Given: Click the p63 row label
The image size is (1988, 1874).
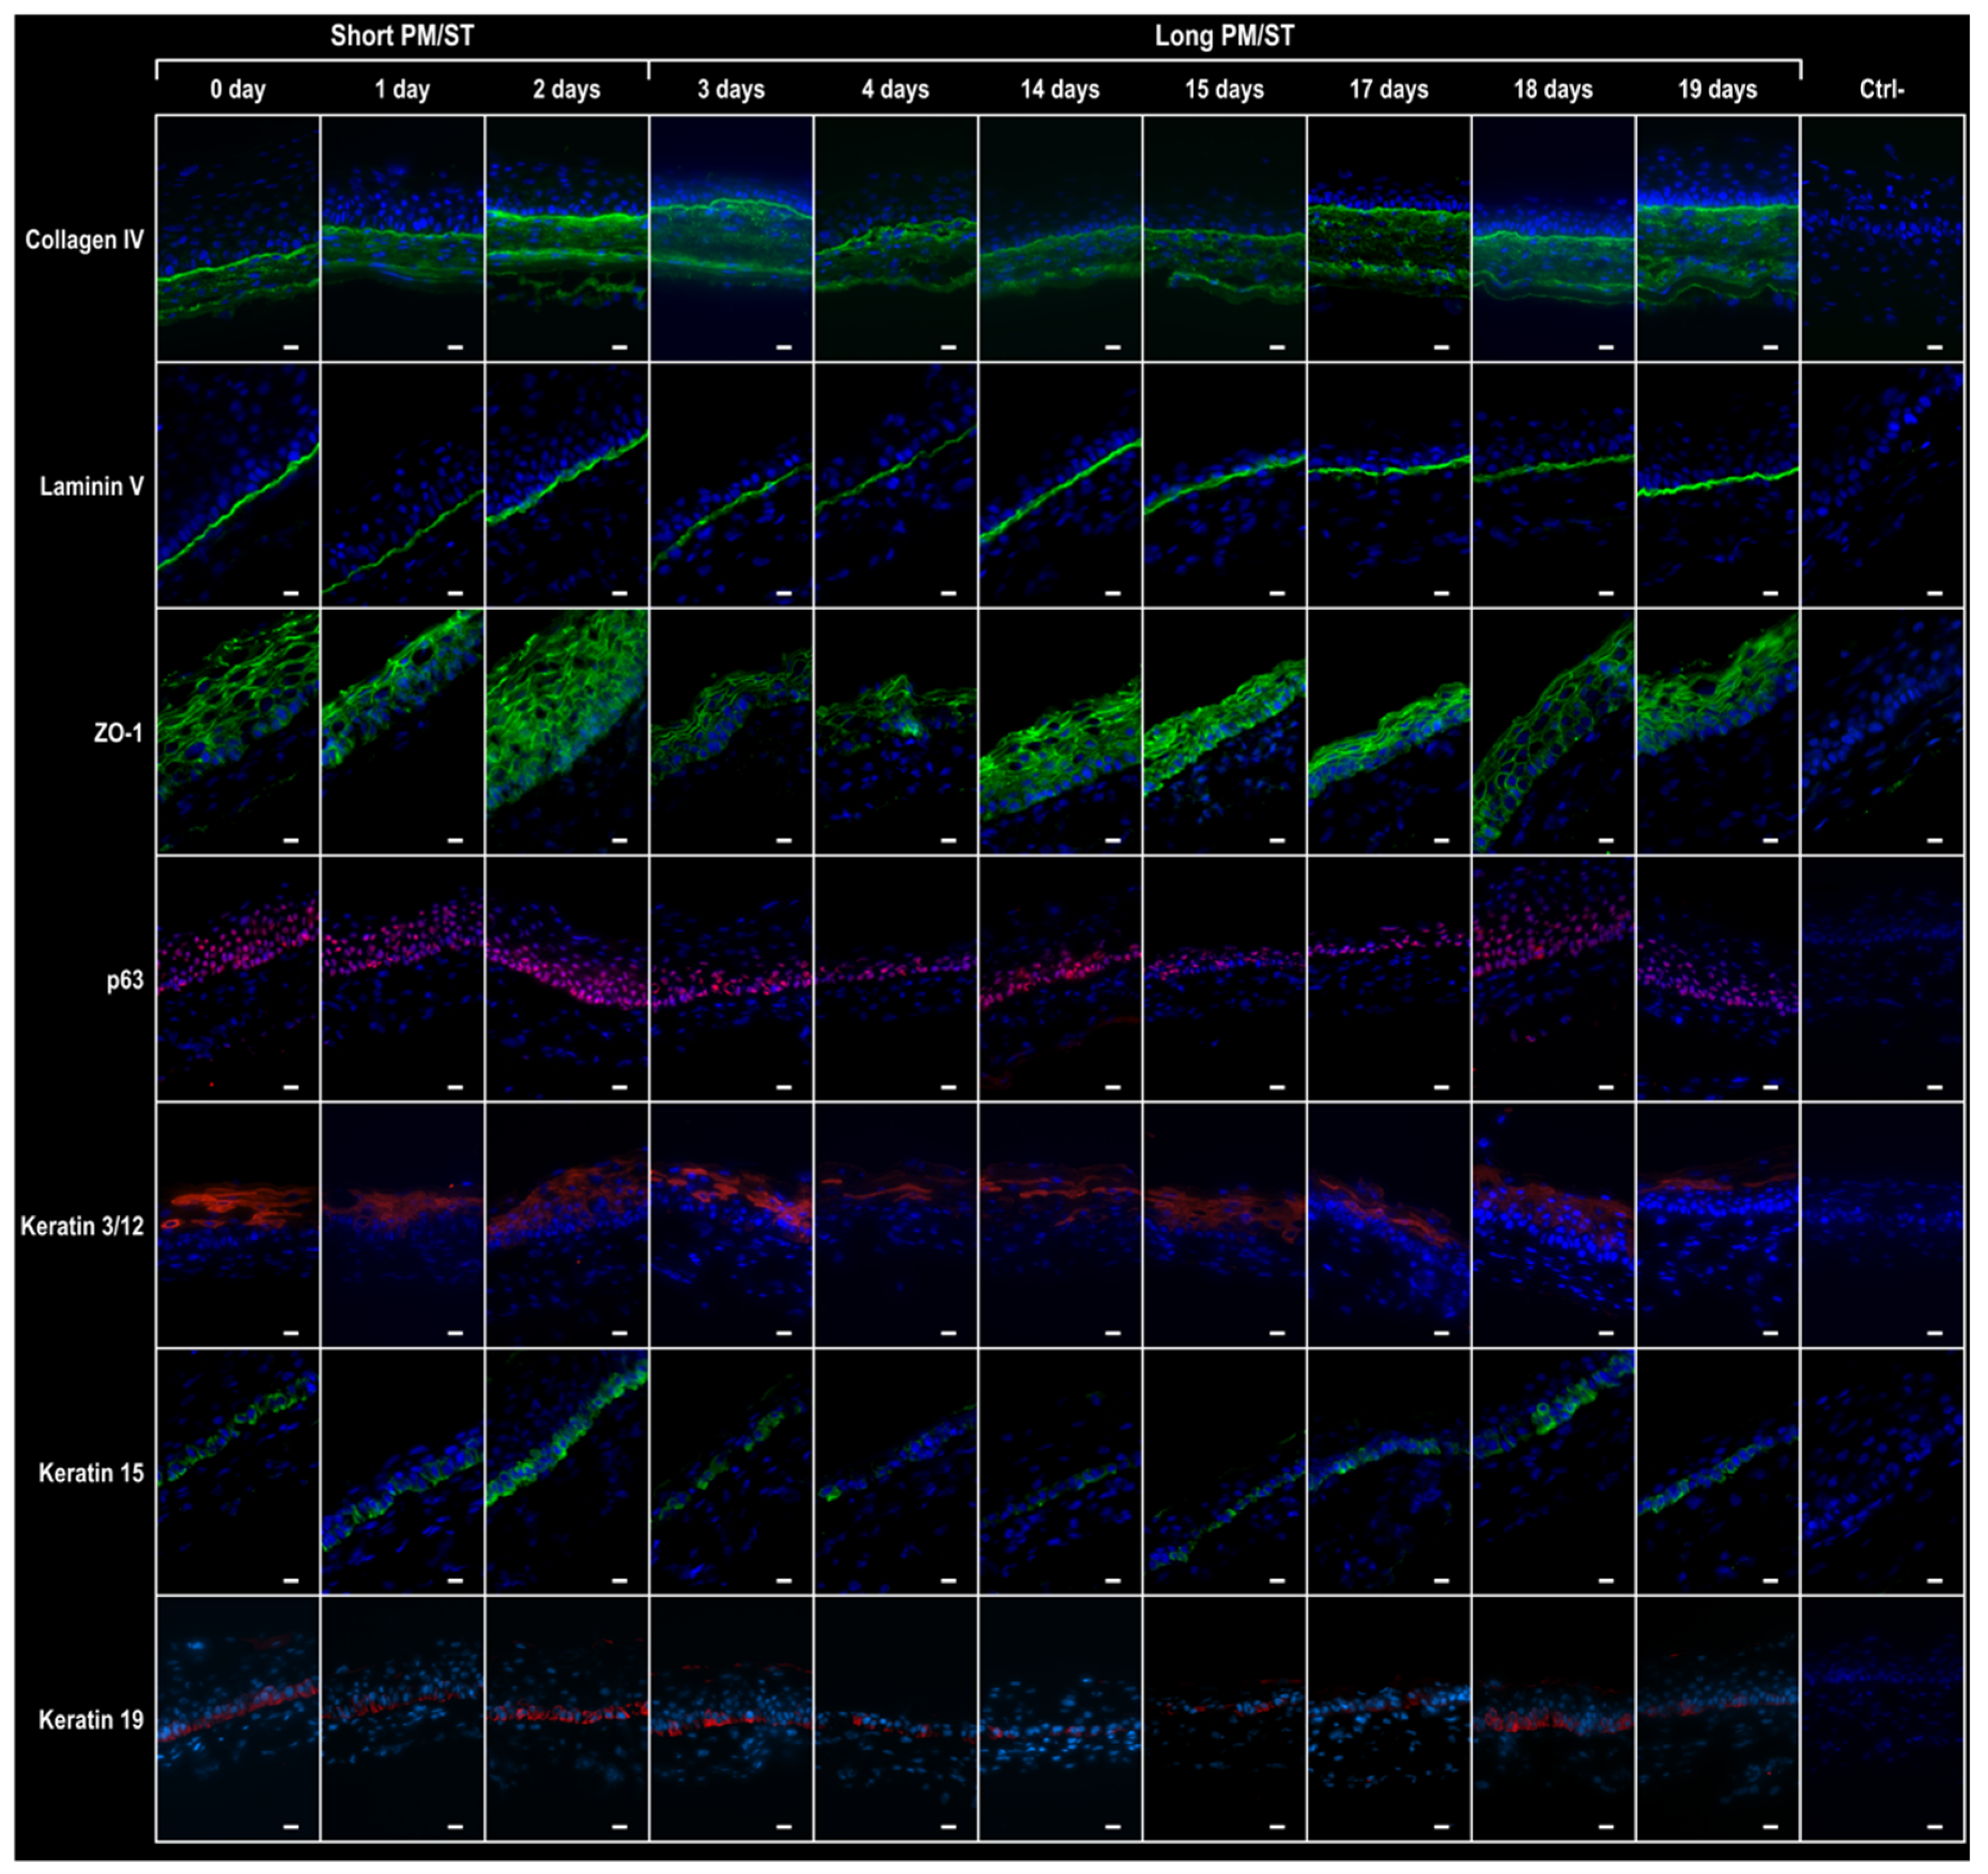Looking at the screenshot, I should coord(125,980).
